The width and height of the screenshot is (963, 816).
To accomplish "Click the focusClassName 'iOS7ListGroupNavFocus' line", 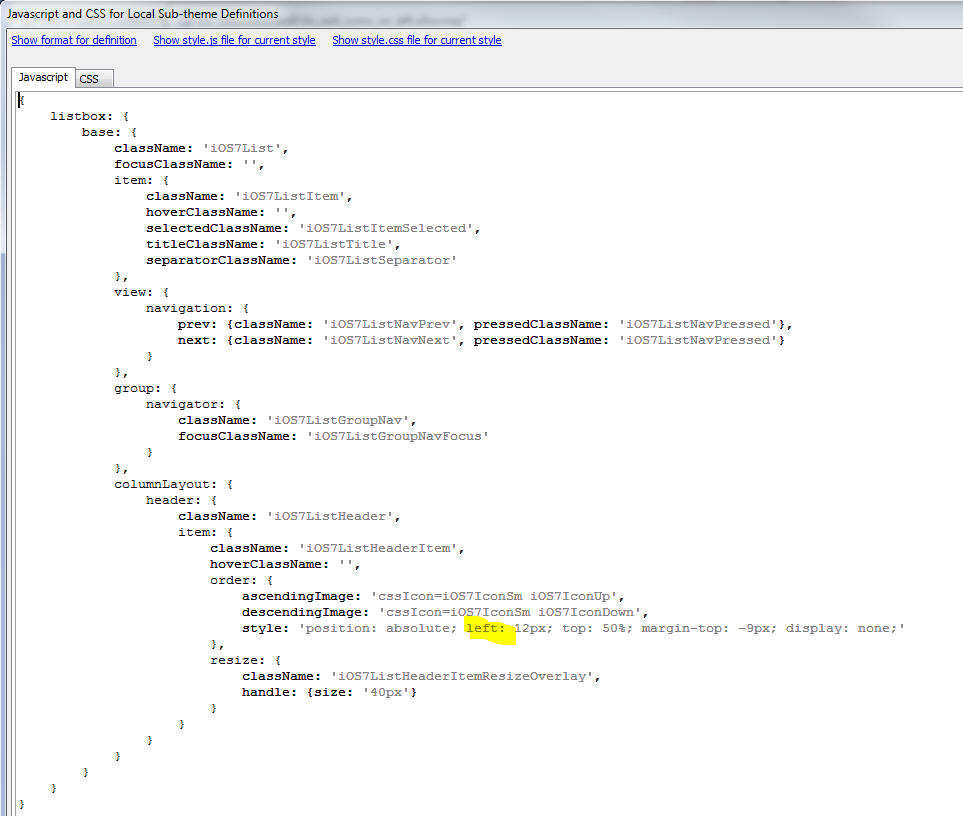I will (x=333, y=436).
